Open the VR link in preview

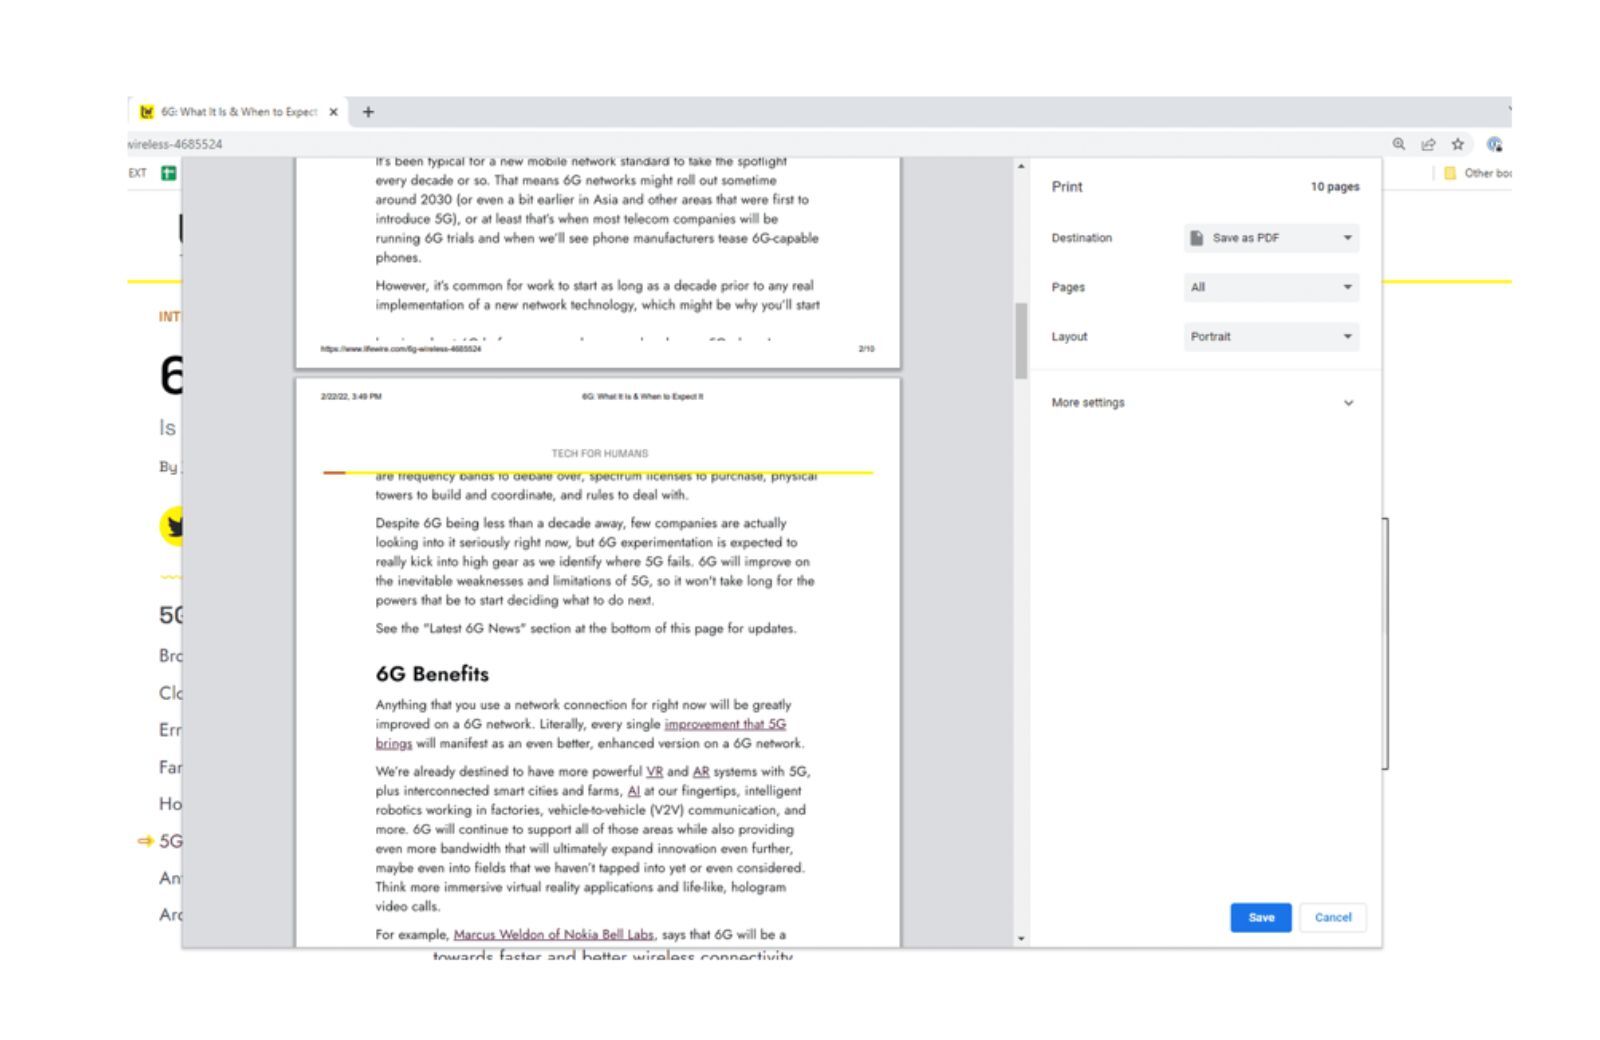654,772
